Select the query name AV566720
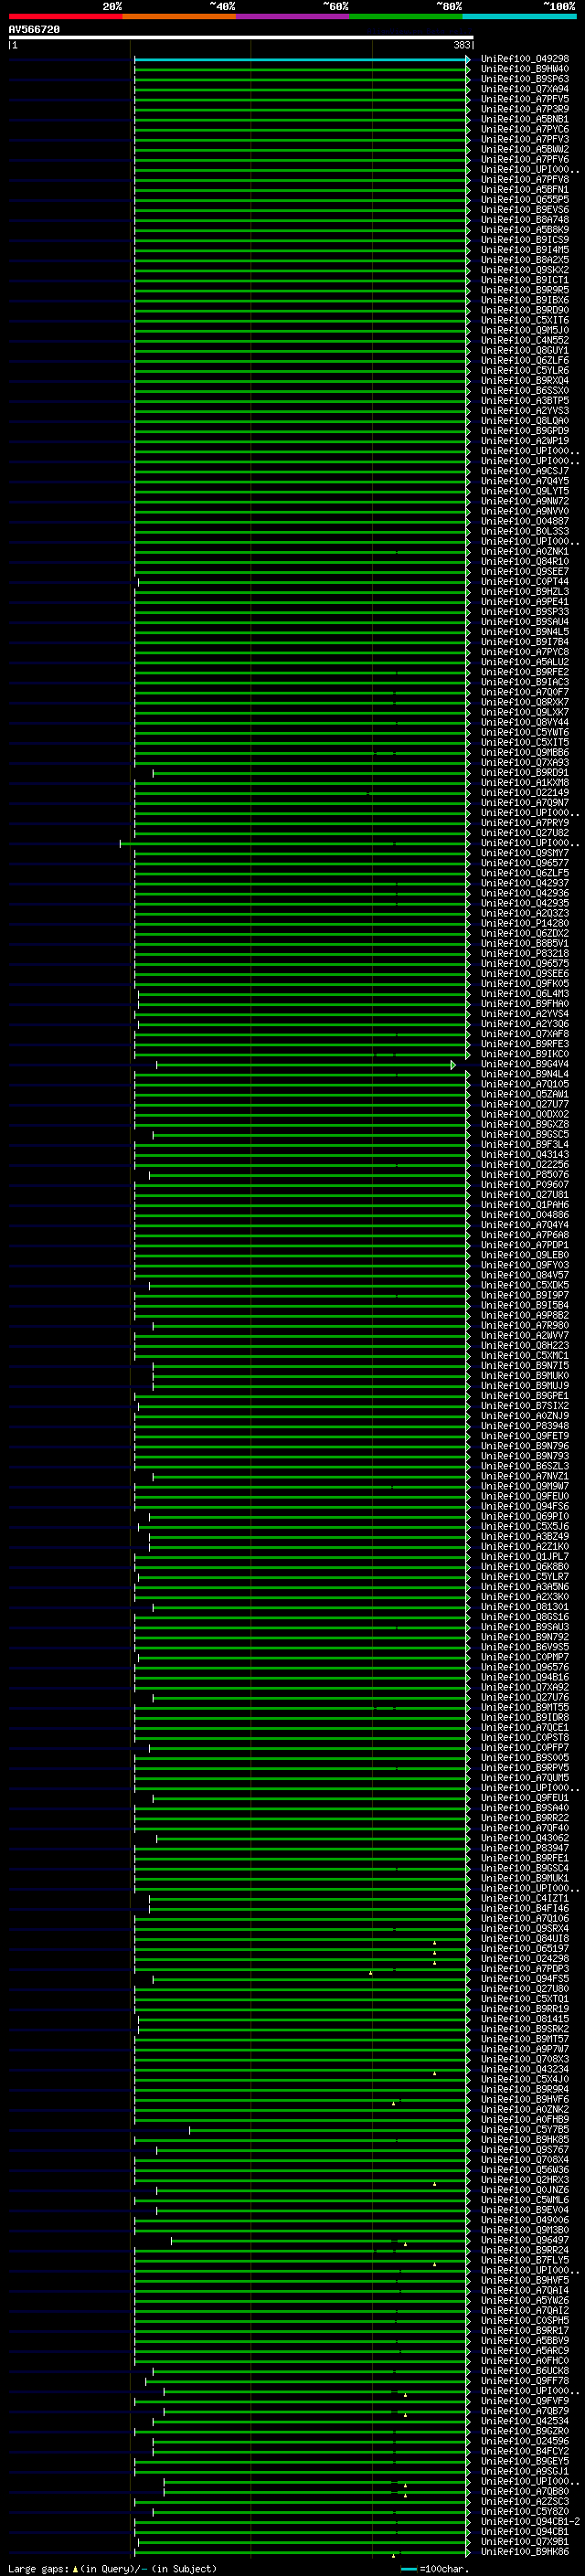The width and height of the screenshot is (585, 2576). tap(34, 30)
